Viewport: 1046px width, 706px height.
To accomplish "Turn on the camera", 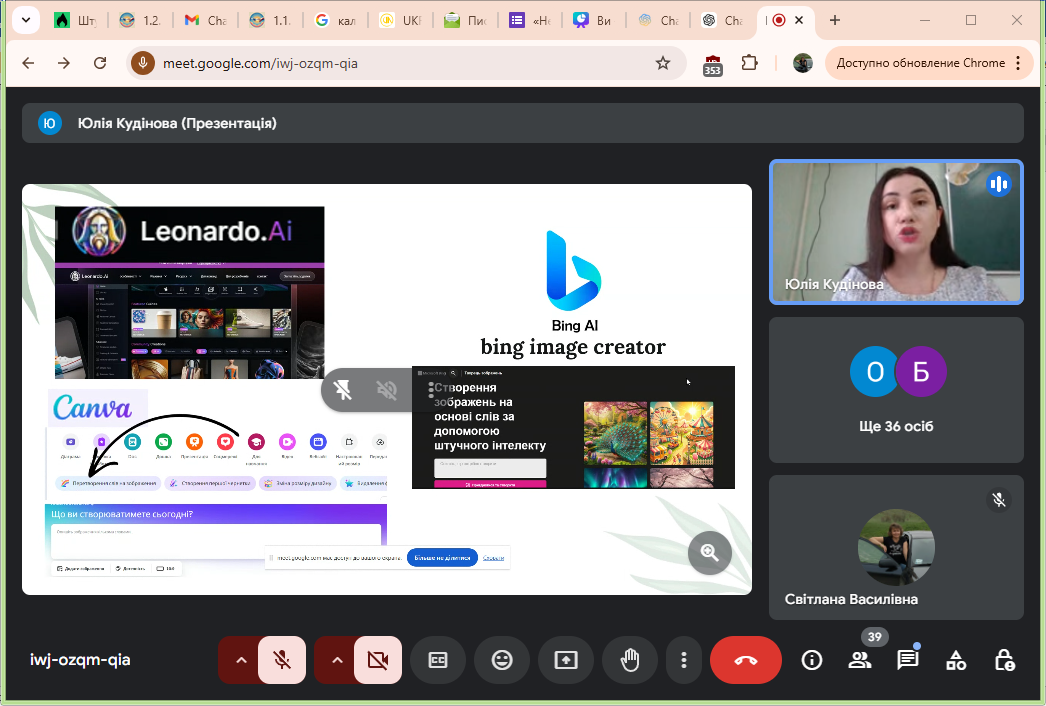I will 378,660.
